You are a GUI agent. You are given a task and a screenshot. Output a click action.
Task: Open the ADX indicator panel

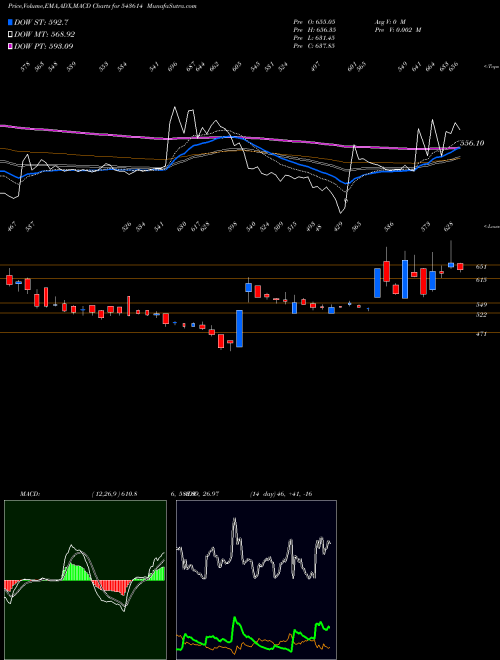point(256,580)
